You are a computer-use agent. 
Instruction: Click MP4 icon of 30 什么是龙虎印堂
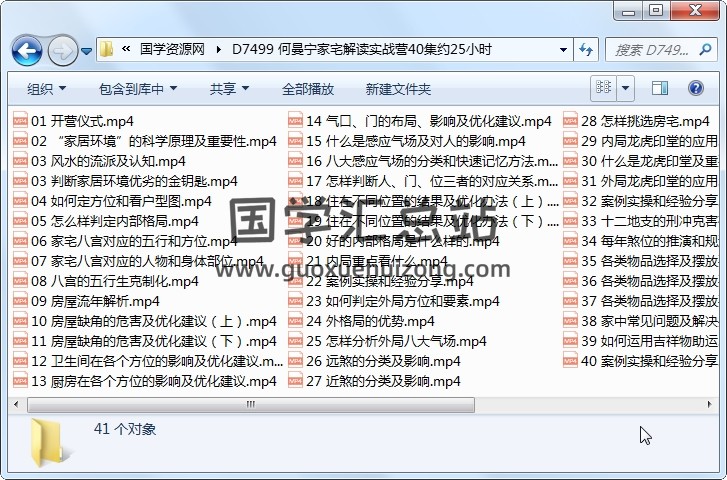click(570, 161)
